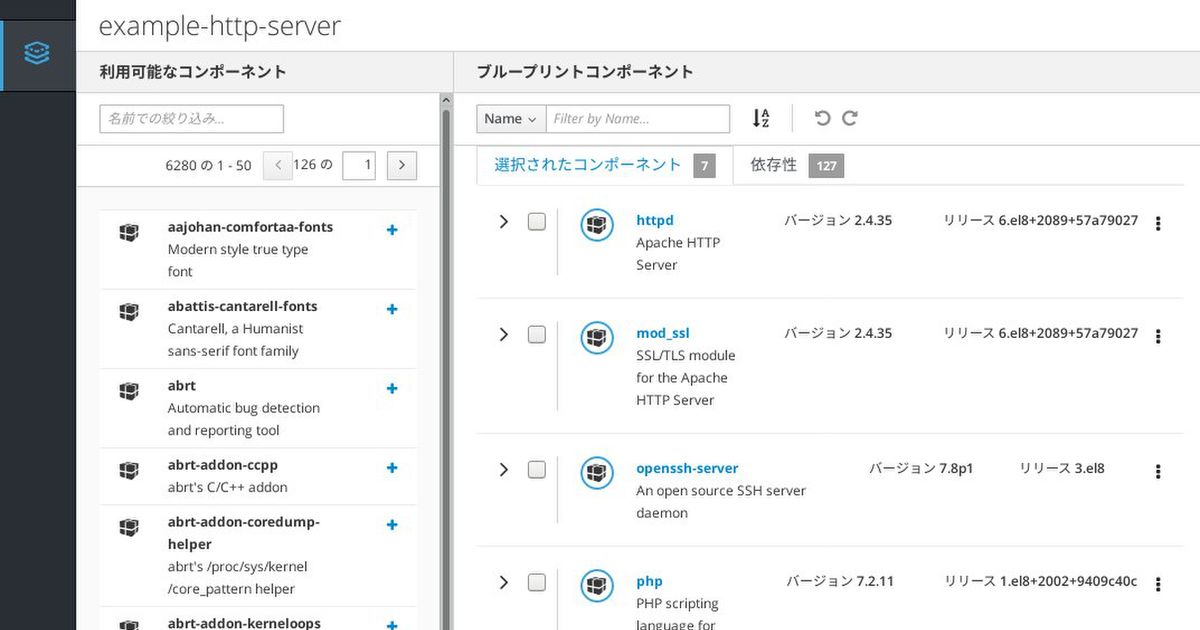Sort blueprint components alphabetically A-Z
Screen dimensions: 1200x630
click(x=761, y=118)
